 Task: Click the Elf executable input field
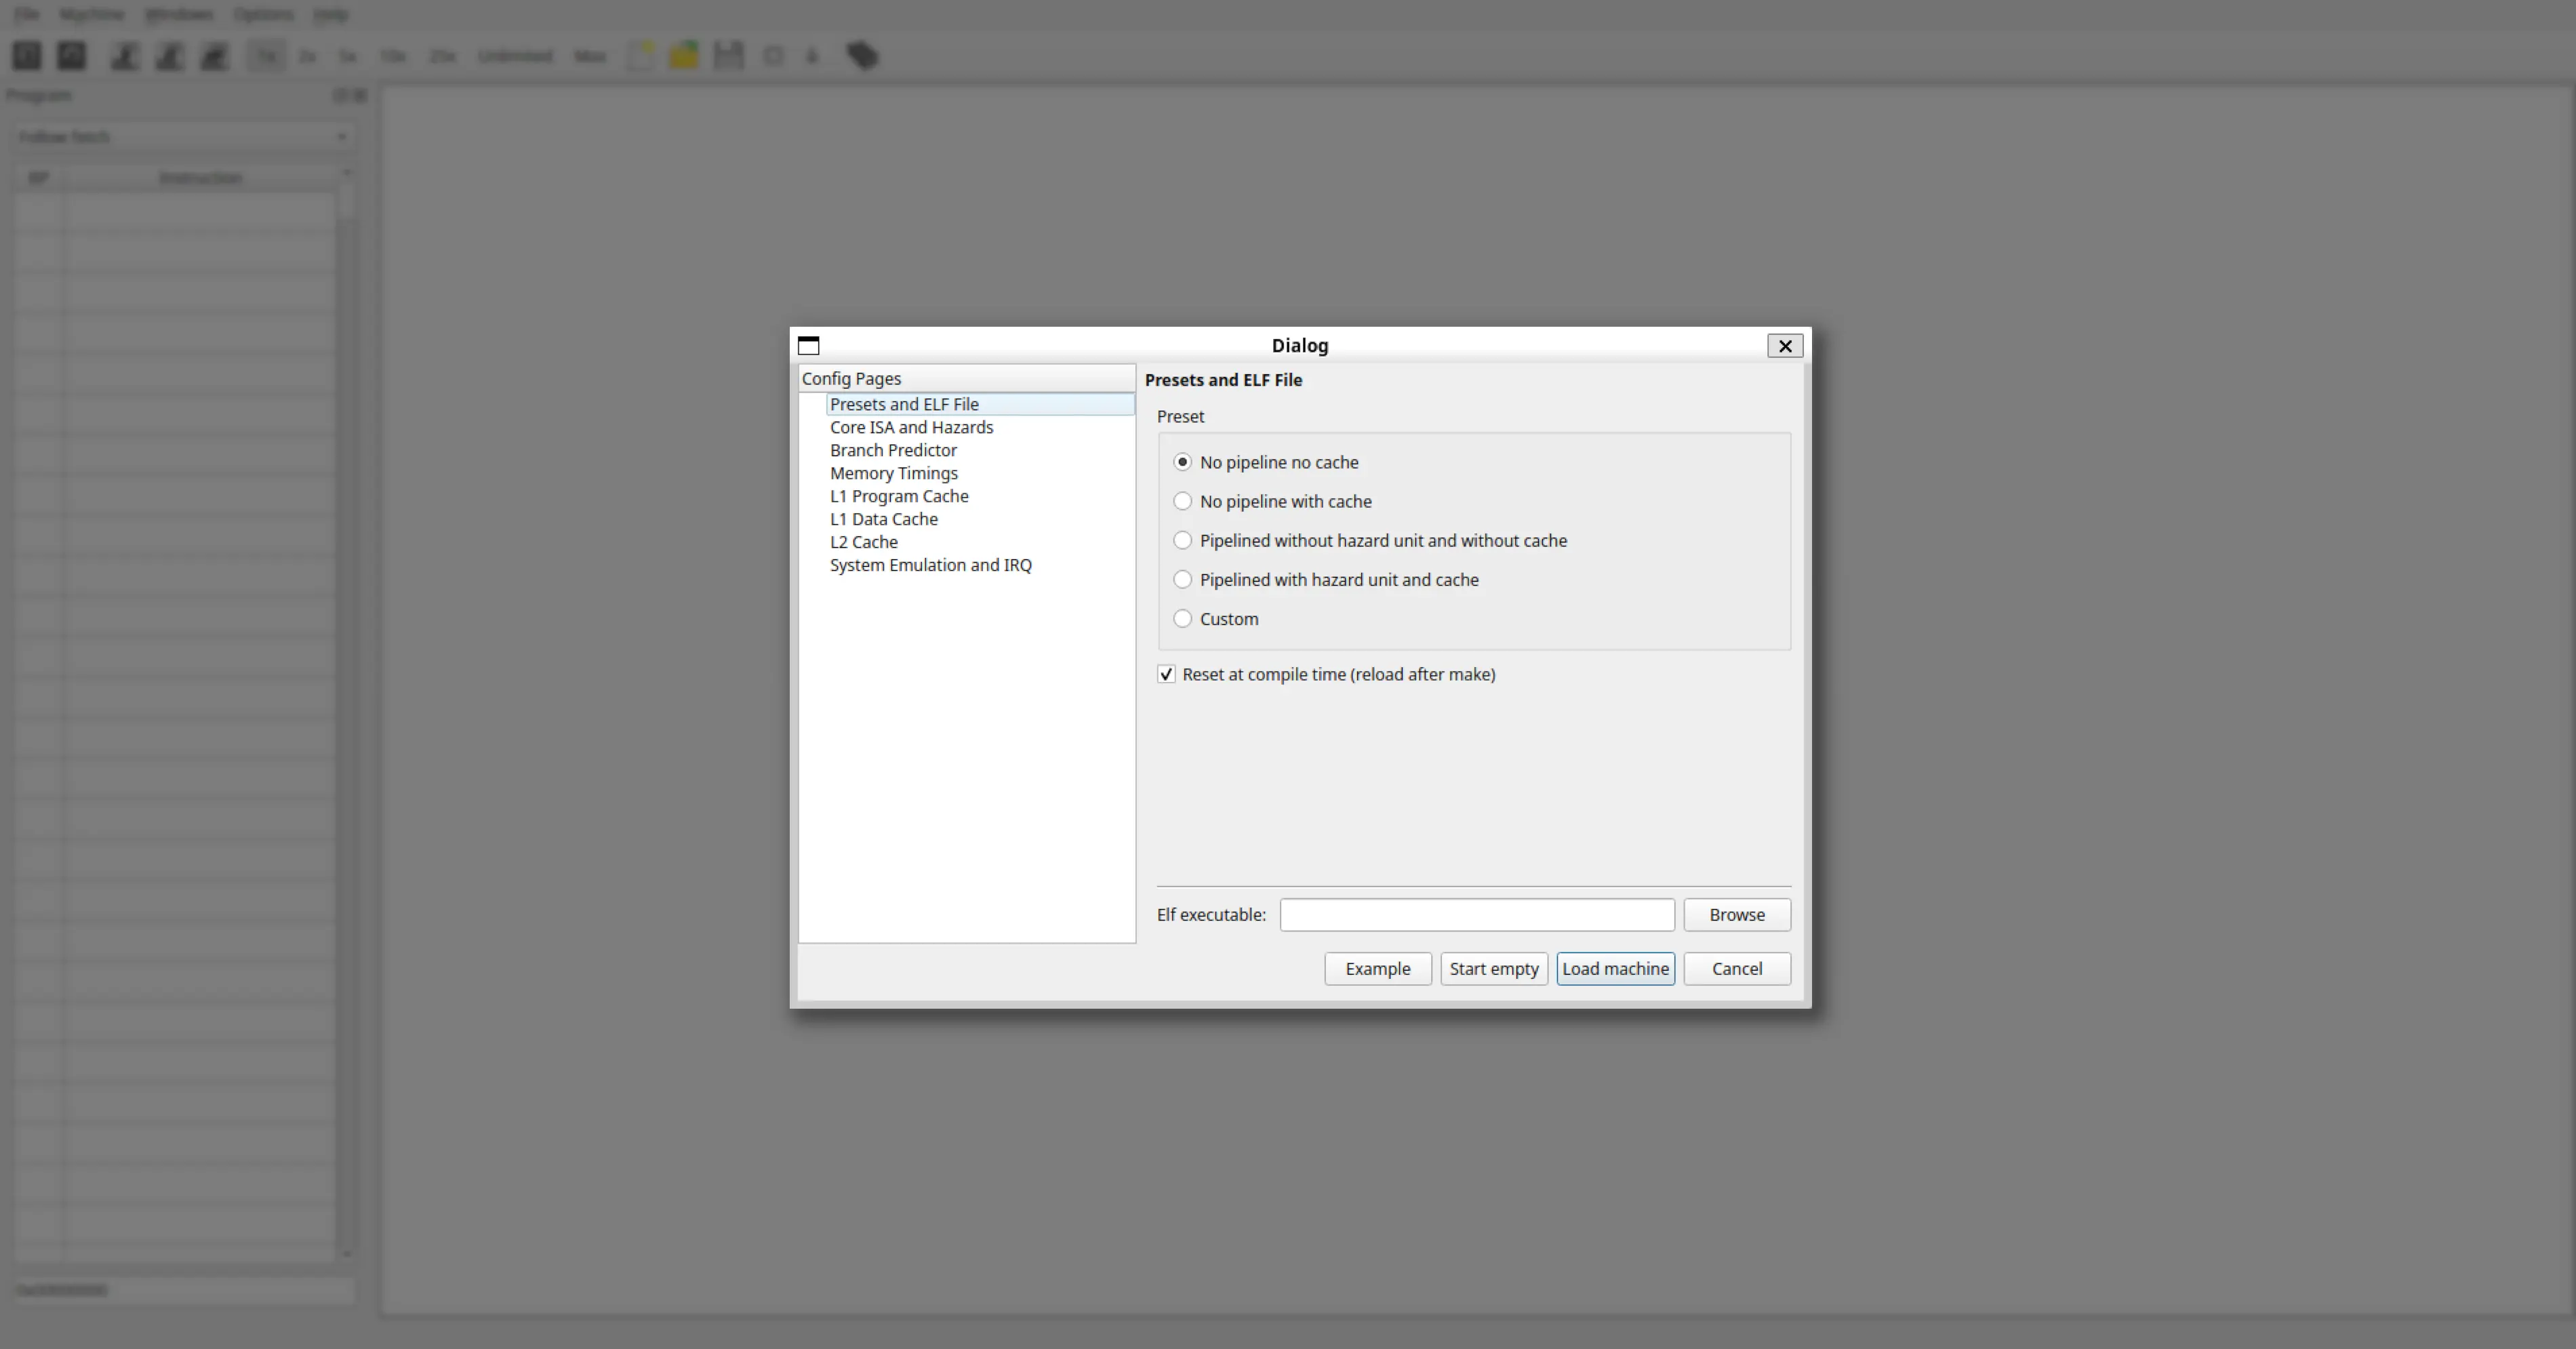1476,915
